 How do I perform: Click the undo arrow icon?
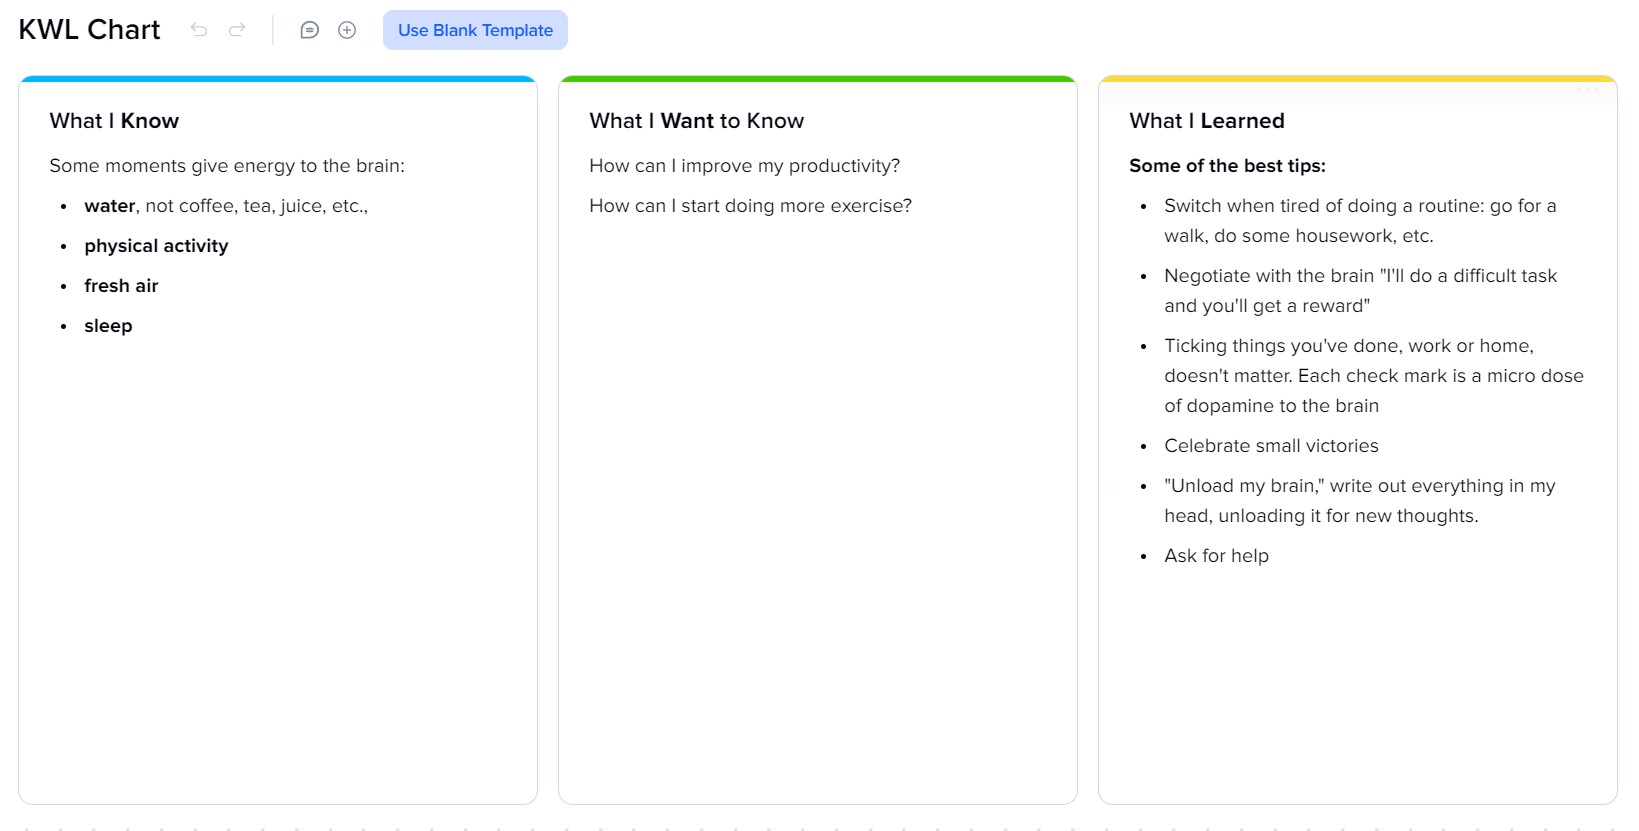click(x=199, y=30)
